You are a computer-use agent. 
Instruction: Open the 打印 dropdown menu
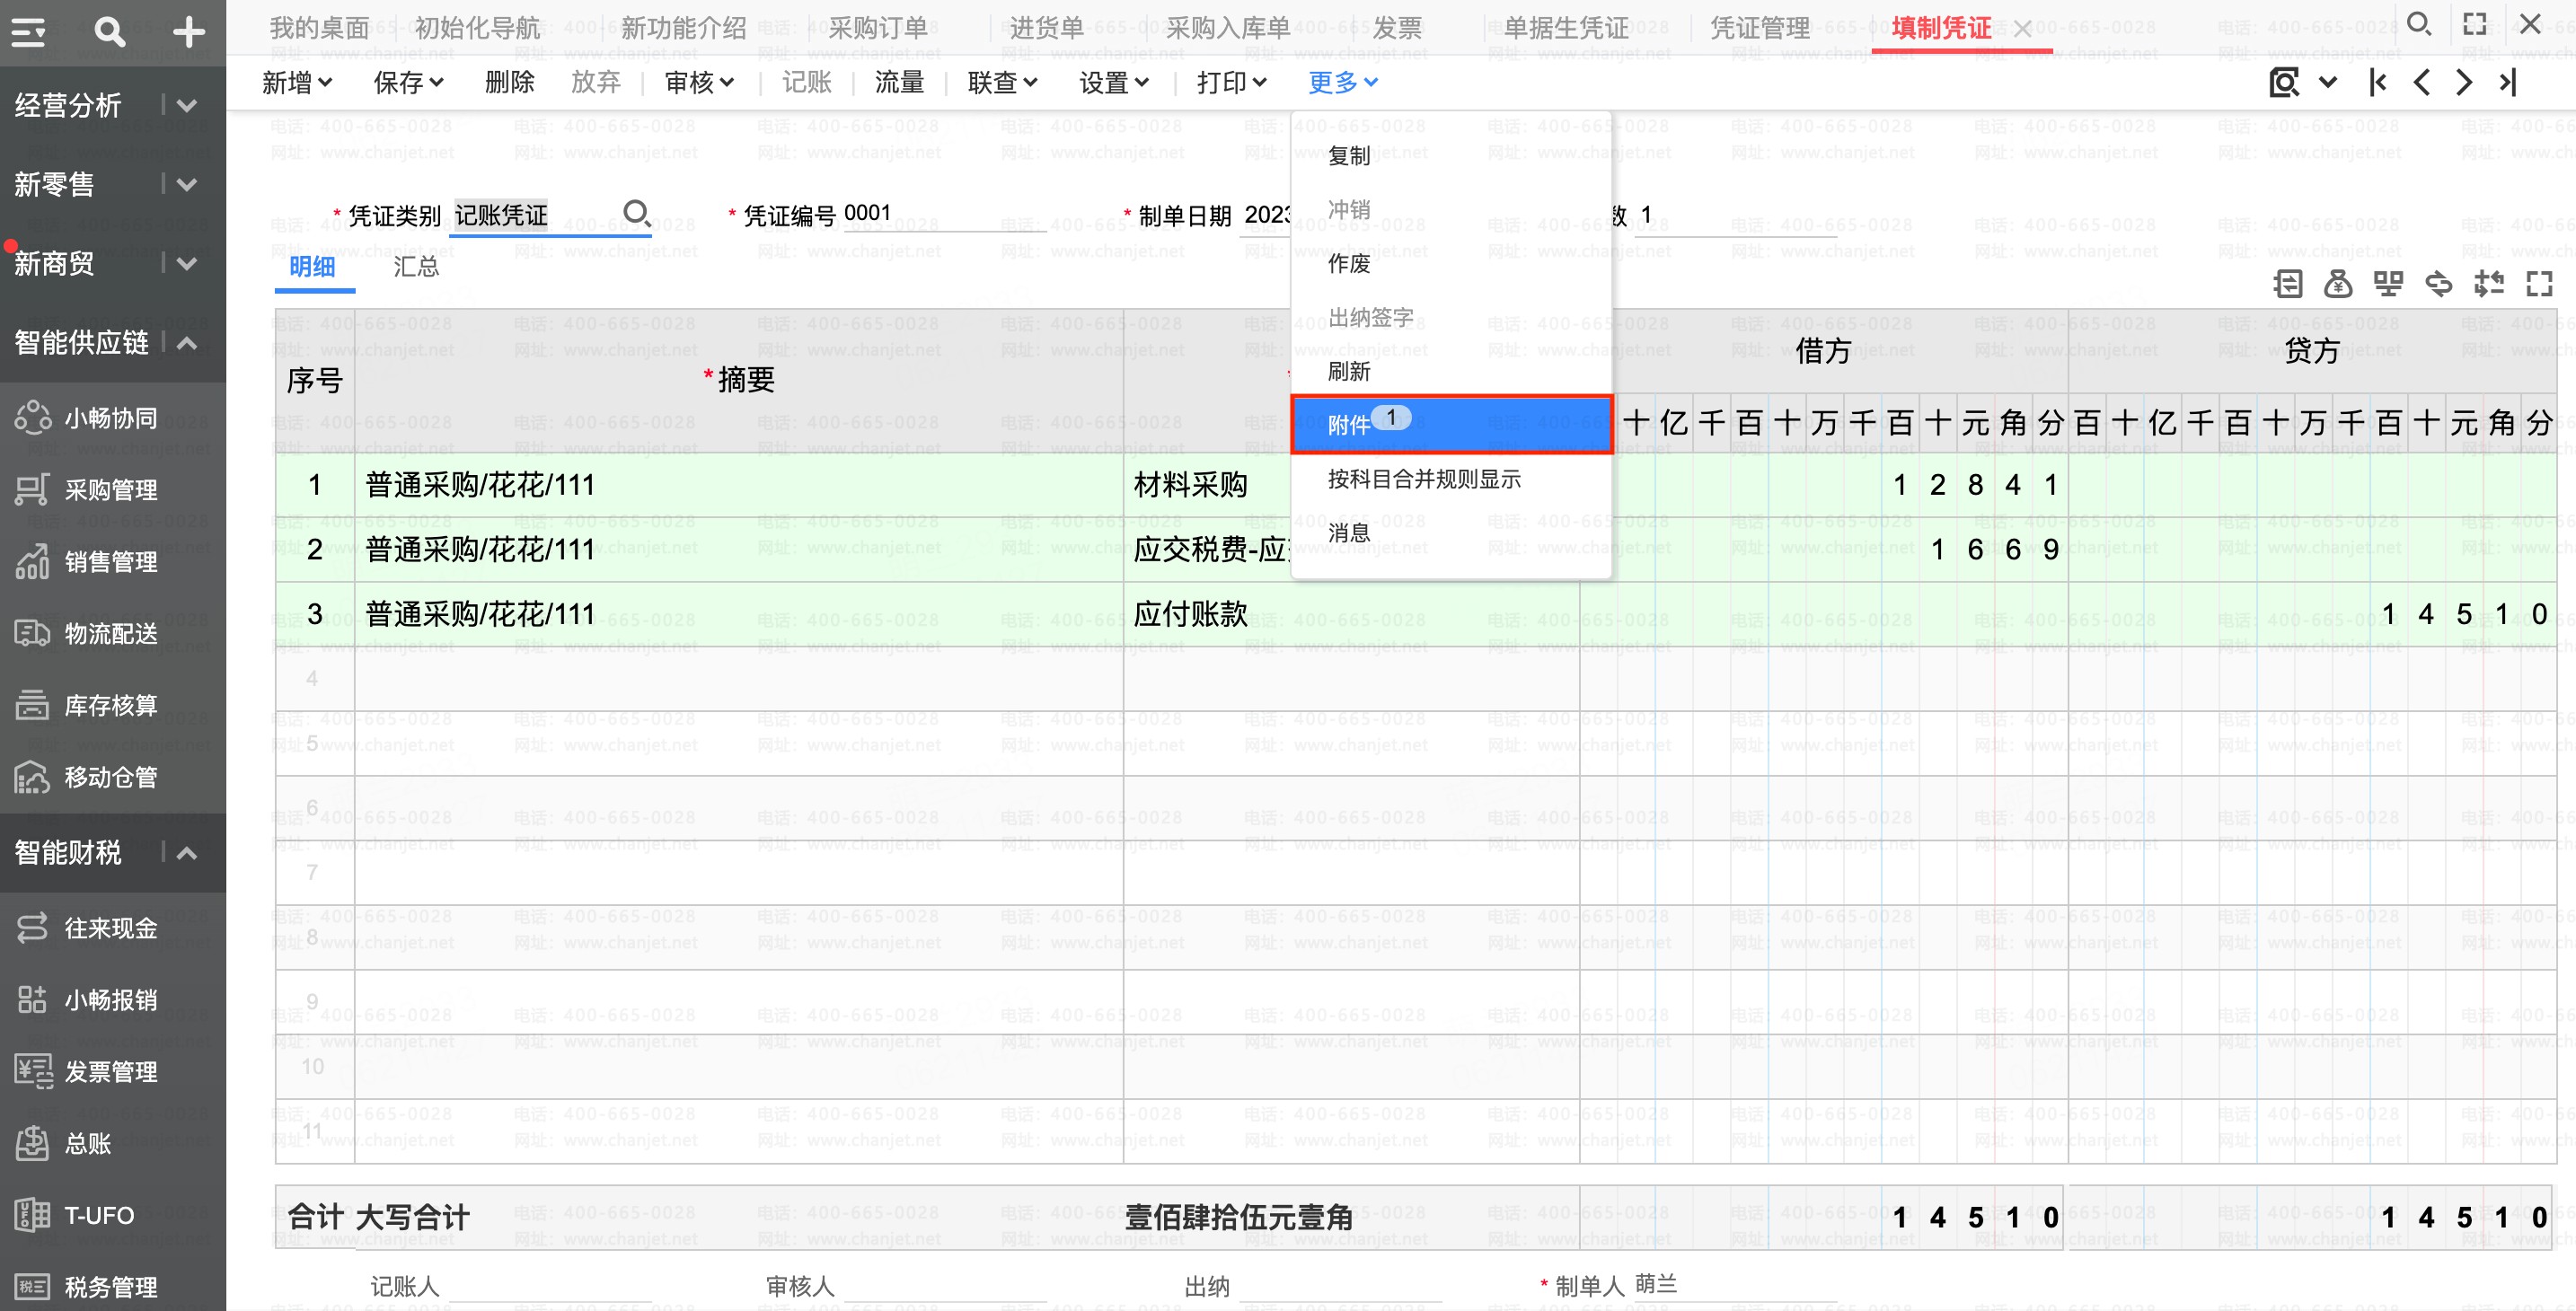click(x=1232, y=82)
